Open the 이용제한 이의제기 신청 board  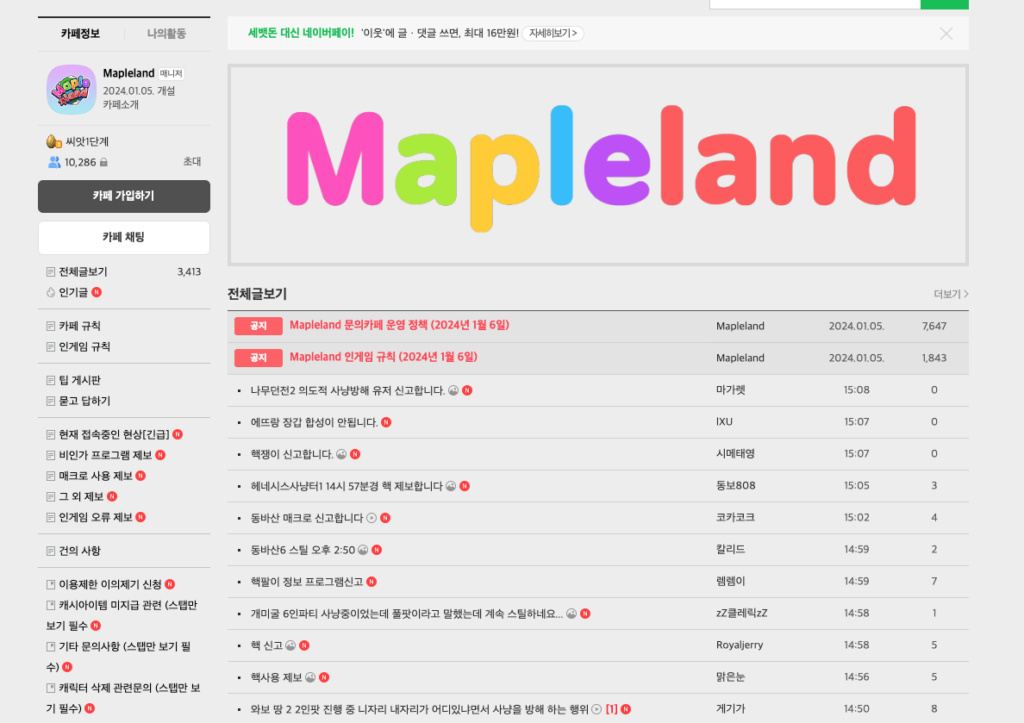tap(110, 585)
